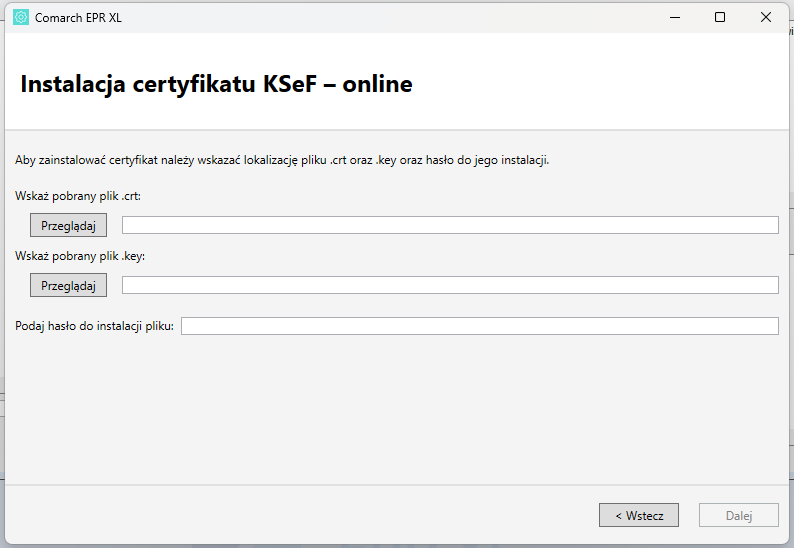Click the Dalej button
This screenshot has width=794, height=548.
pyautogui.click(x=739, y=515)
